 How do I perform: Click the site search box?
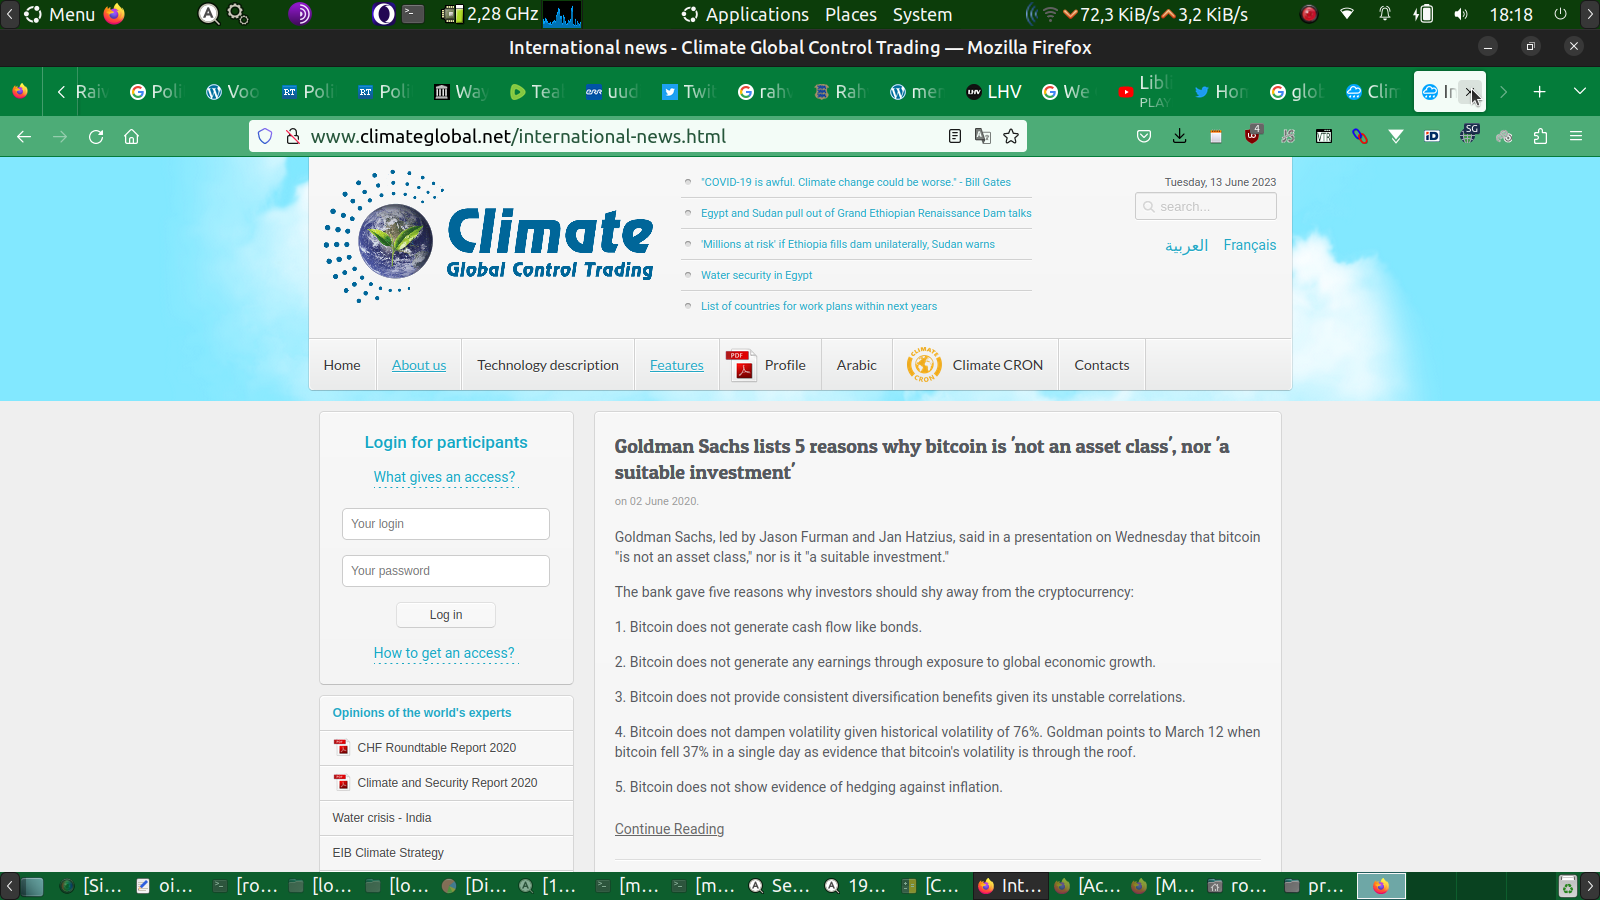pyautogui.click(x=1206, y=206)
